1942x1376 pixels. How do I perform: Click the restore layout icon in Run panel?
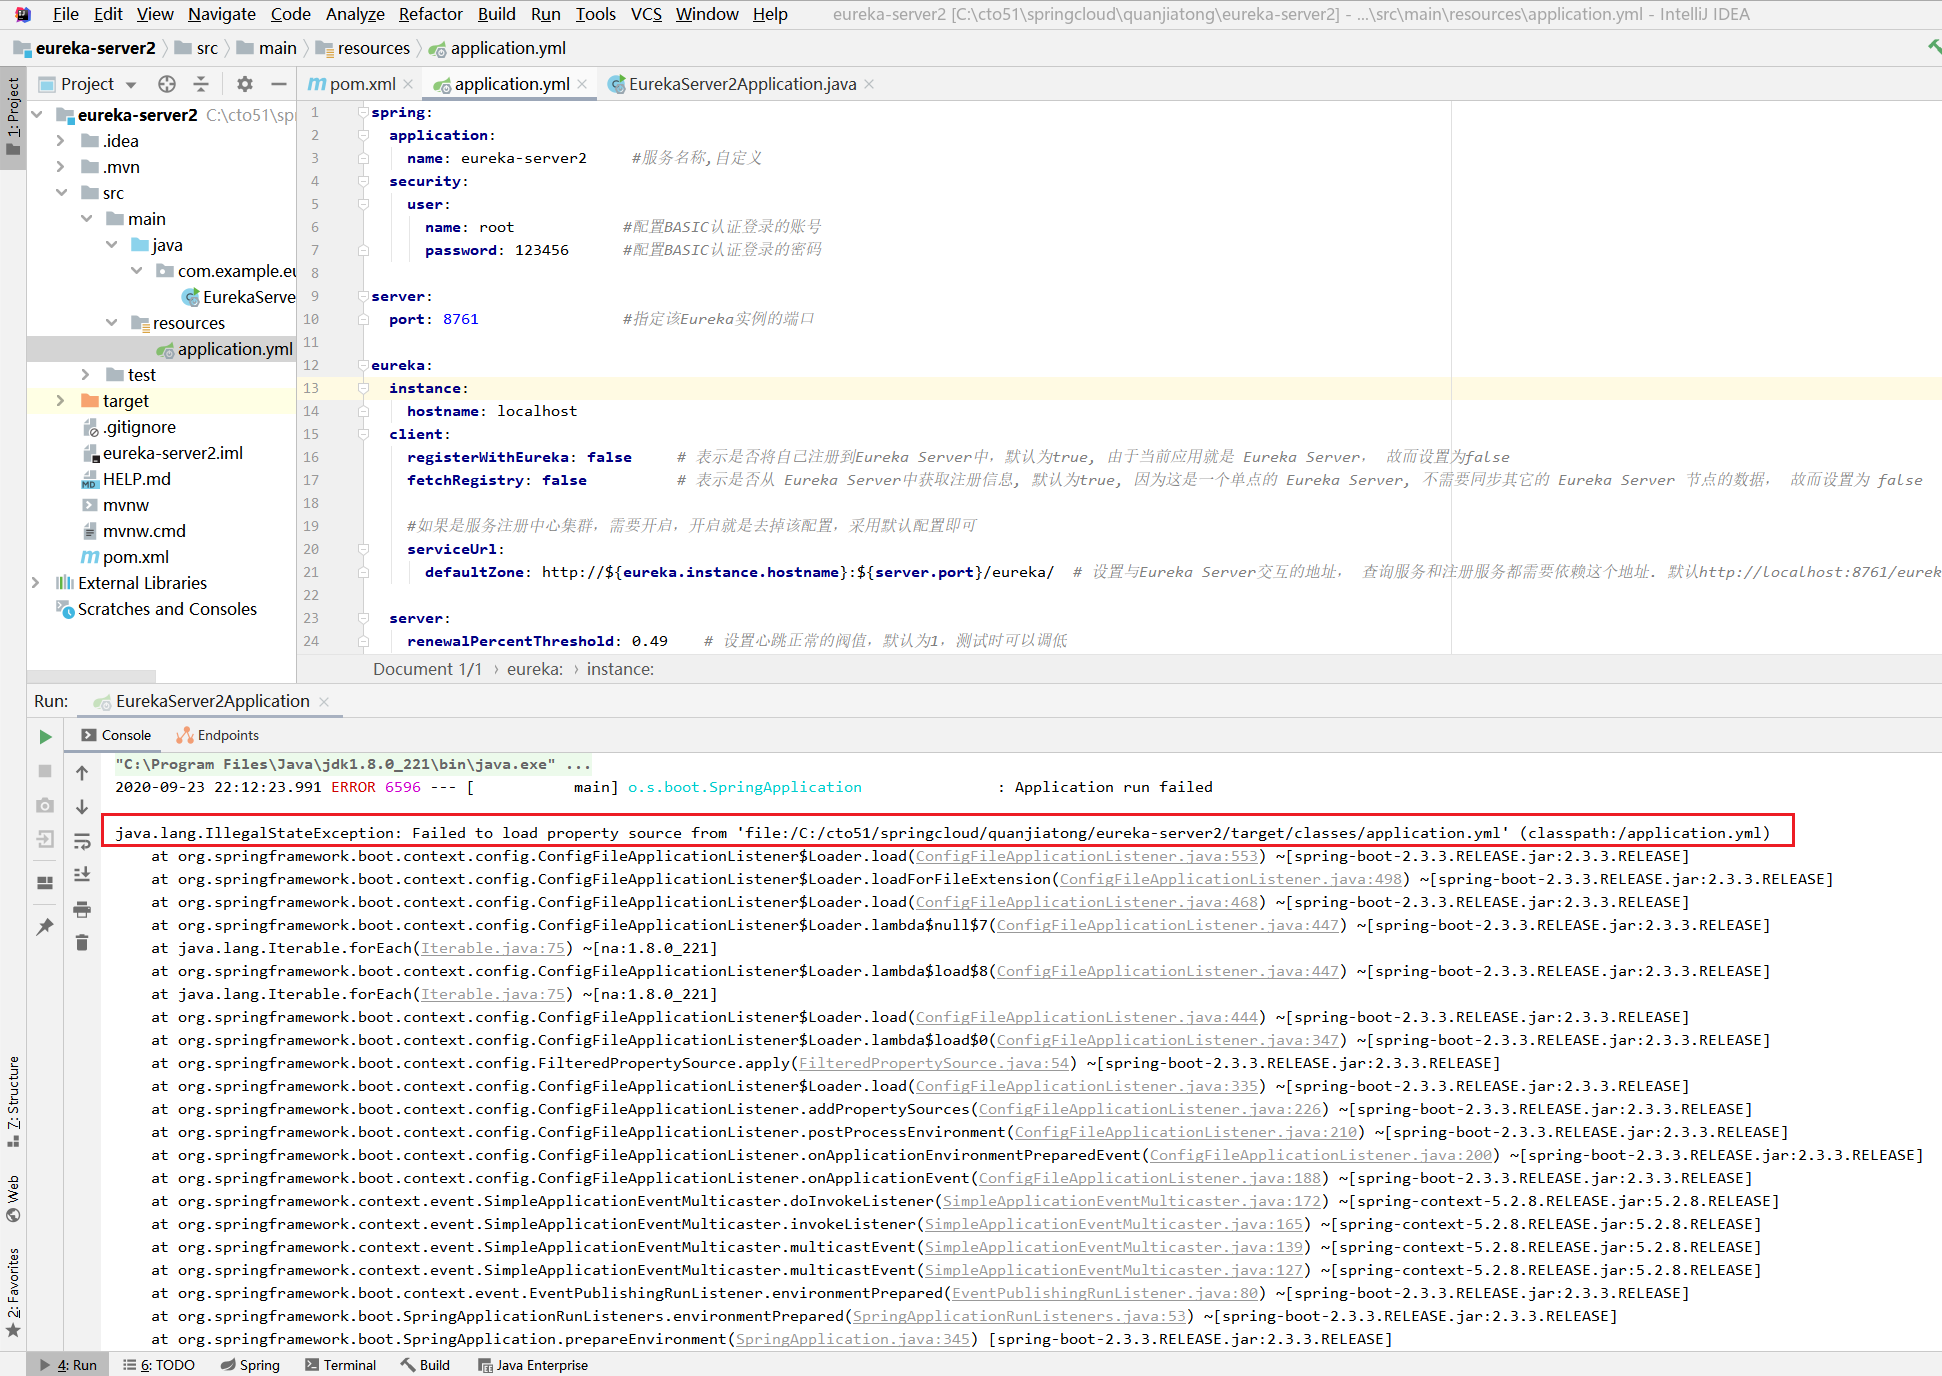coord(45,883)
